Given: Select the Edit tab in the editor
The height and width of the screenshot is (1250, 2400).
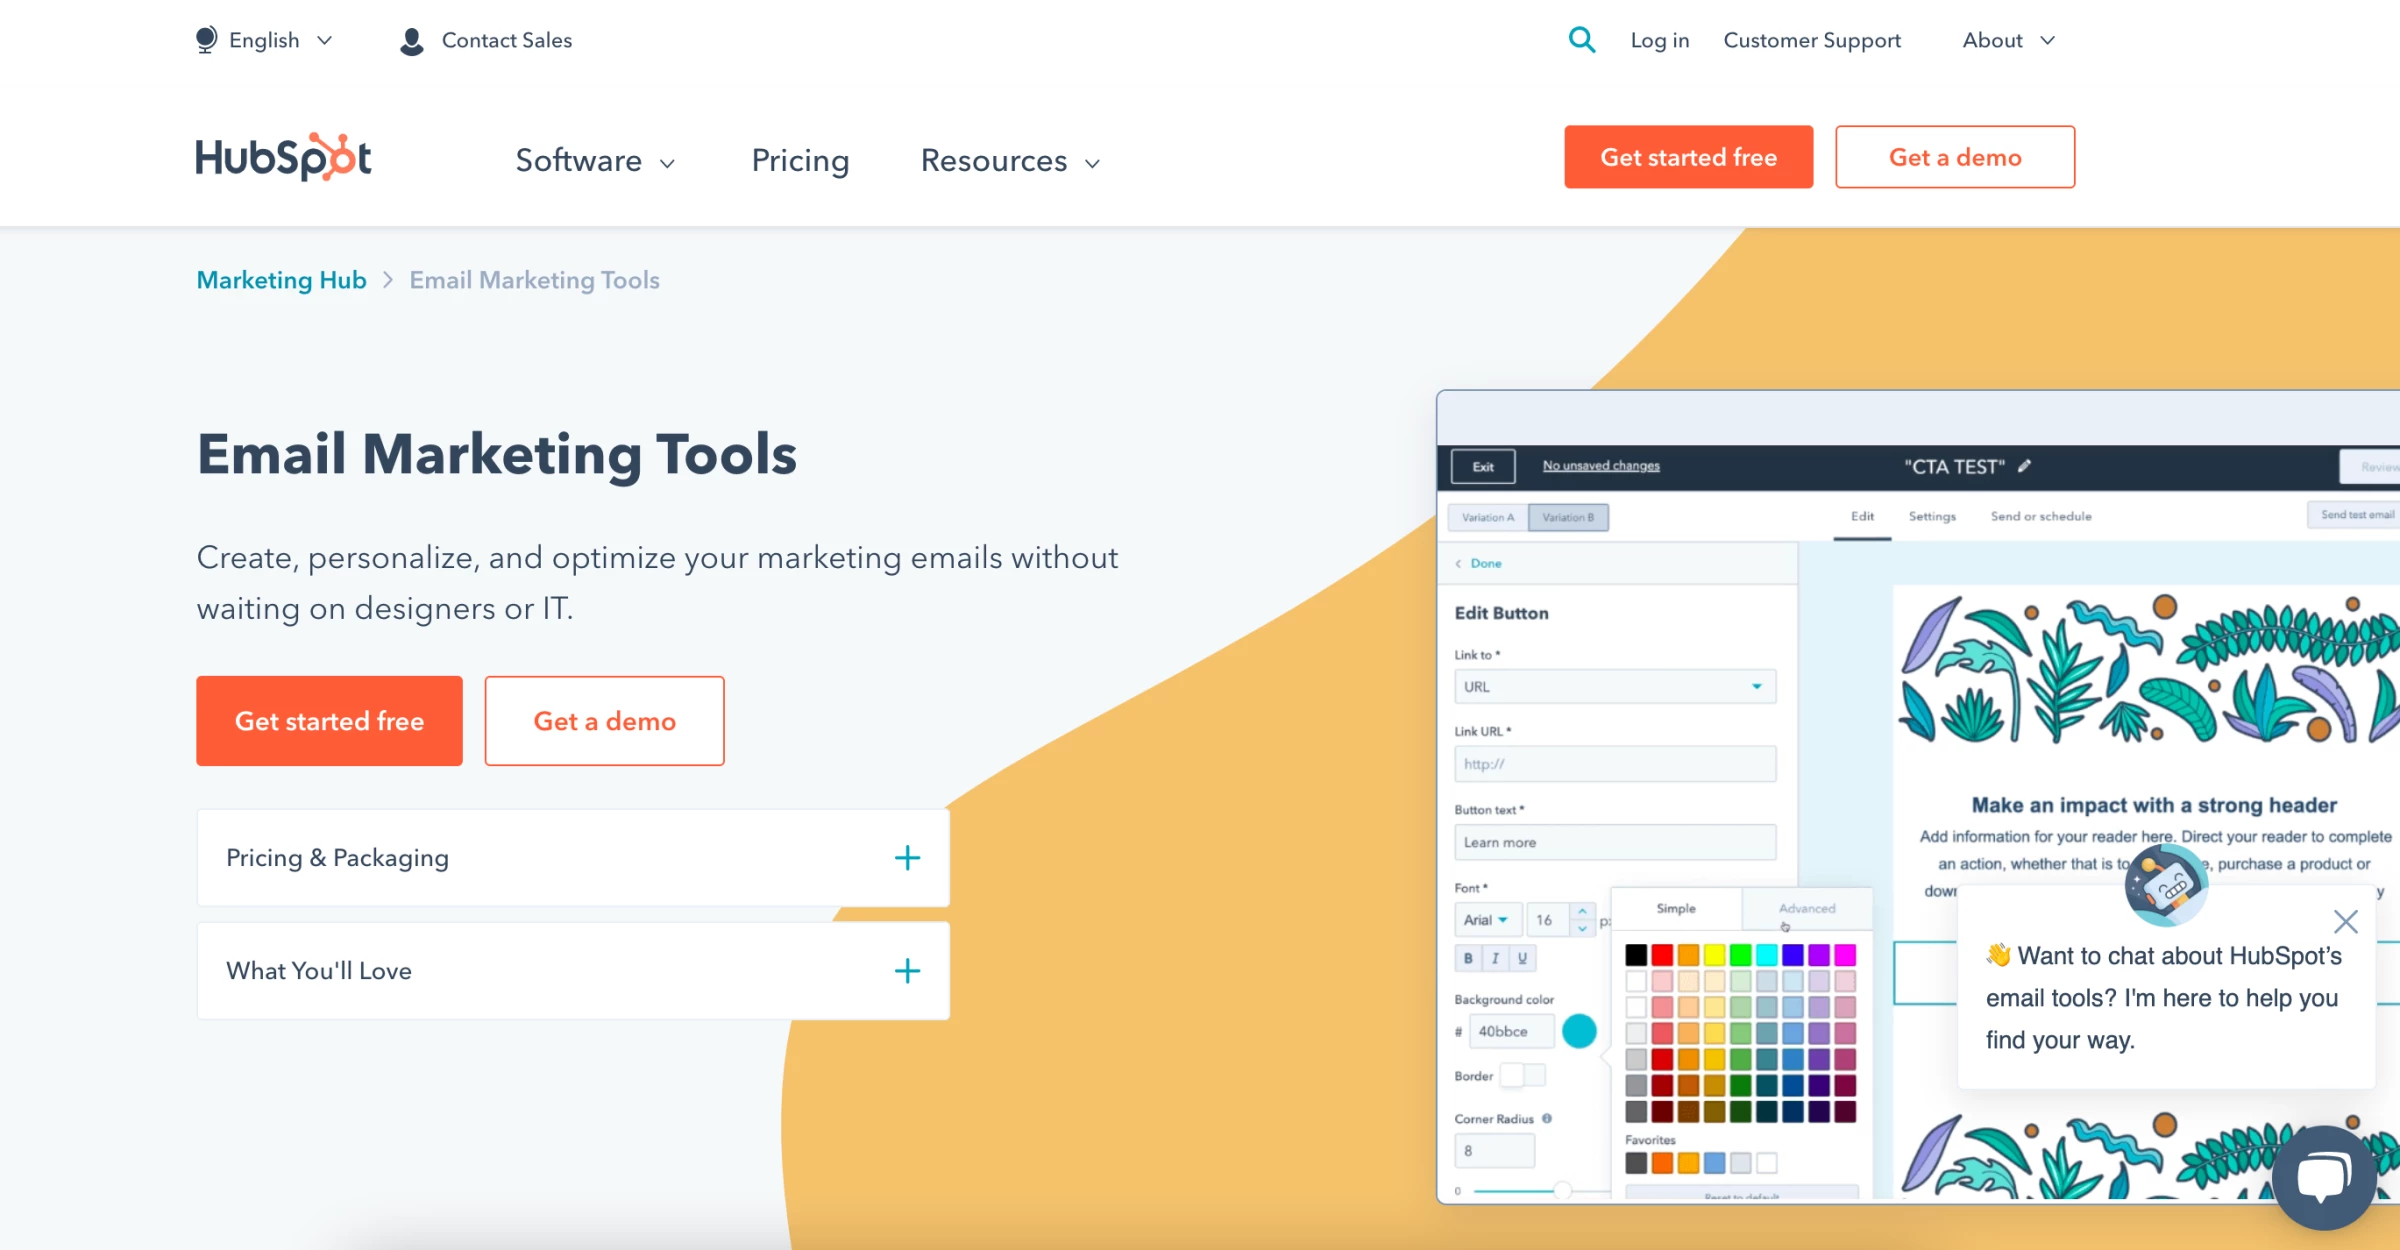Looking at the screenshot, I should [1862, 516].
